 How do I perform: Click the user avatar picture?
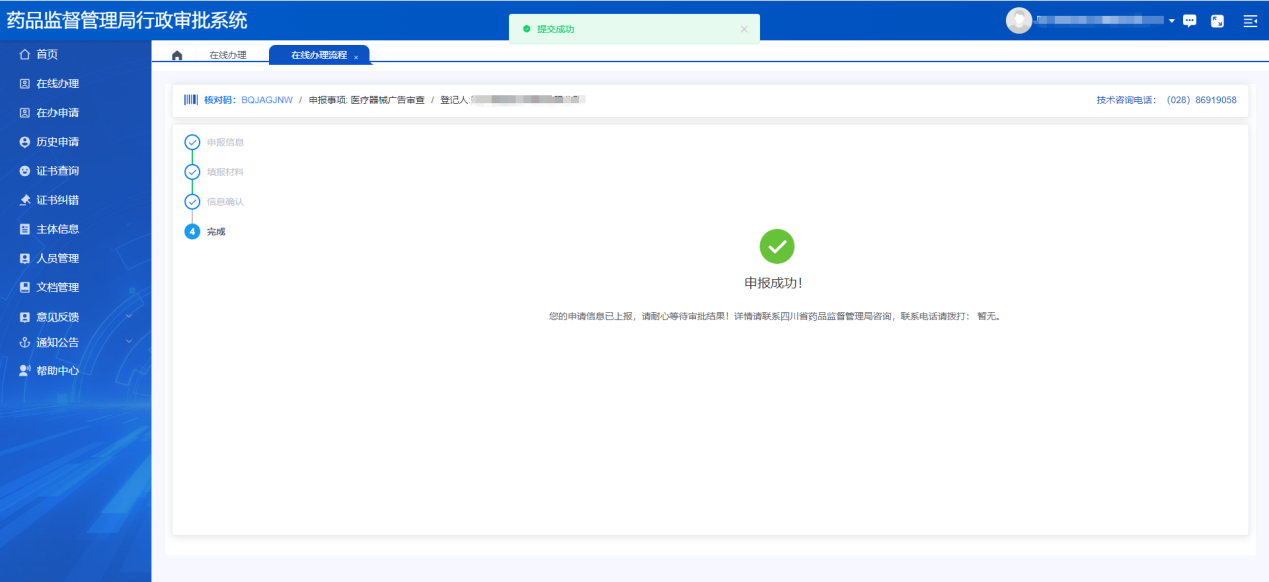coord(1018,21)
